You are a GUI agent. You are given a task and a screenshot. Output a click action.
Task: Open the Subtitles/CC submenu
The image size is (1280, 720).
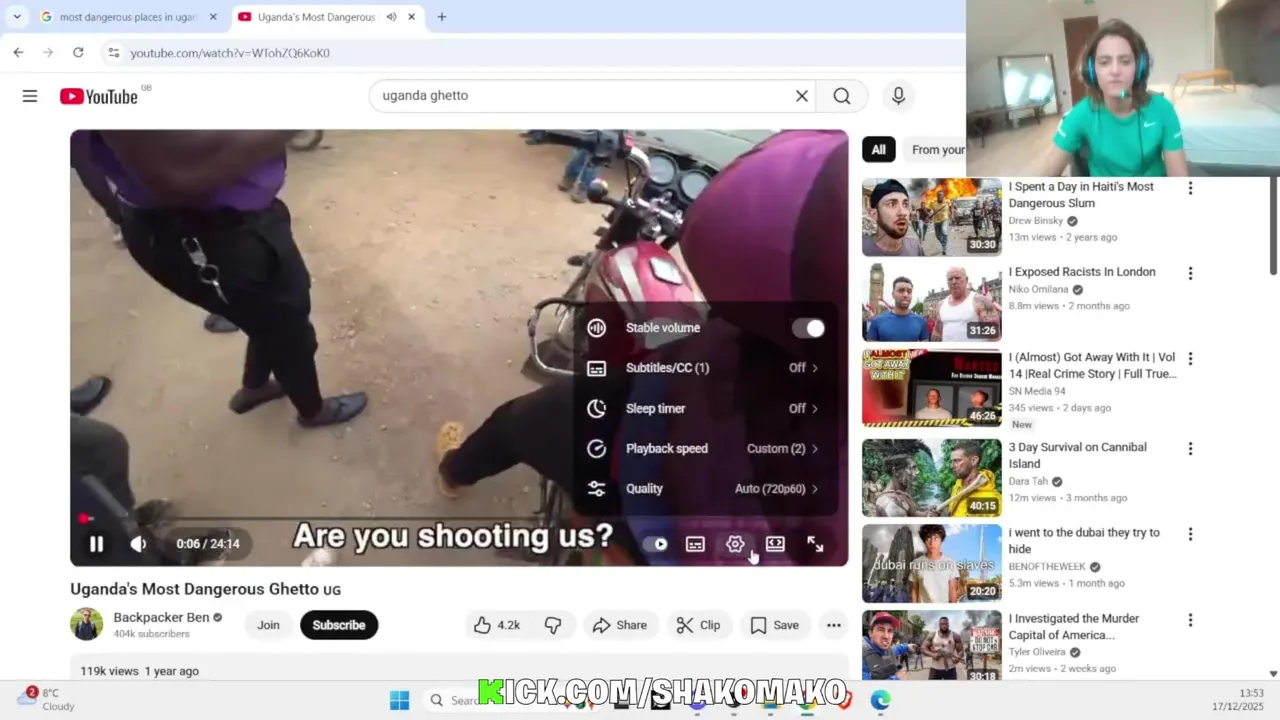[x=706, y=368]
